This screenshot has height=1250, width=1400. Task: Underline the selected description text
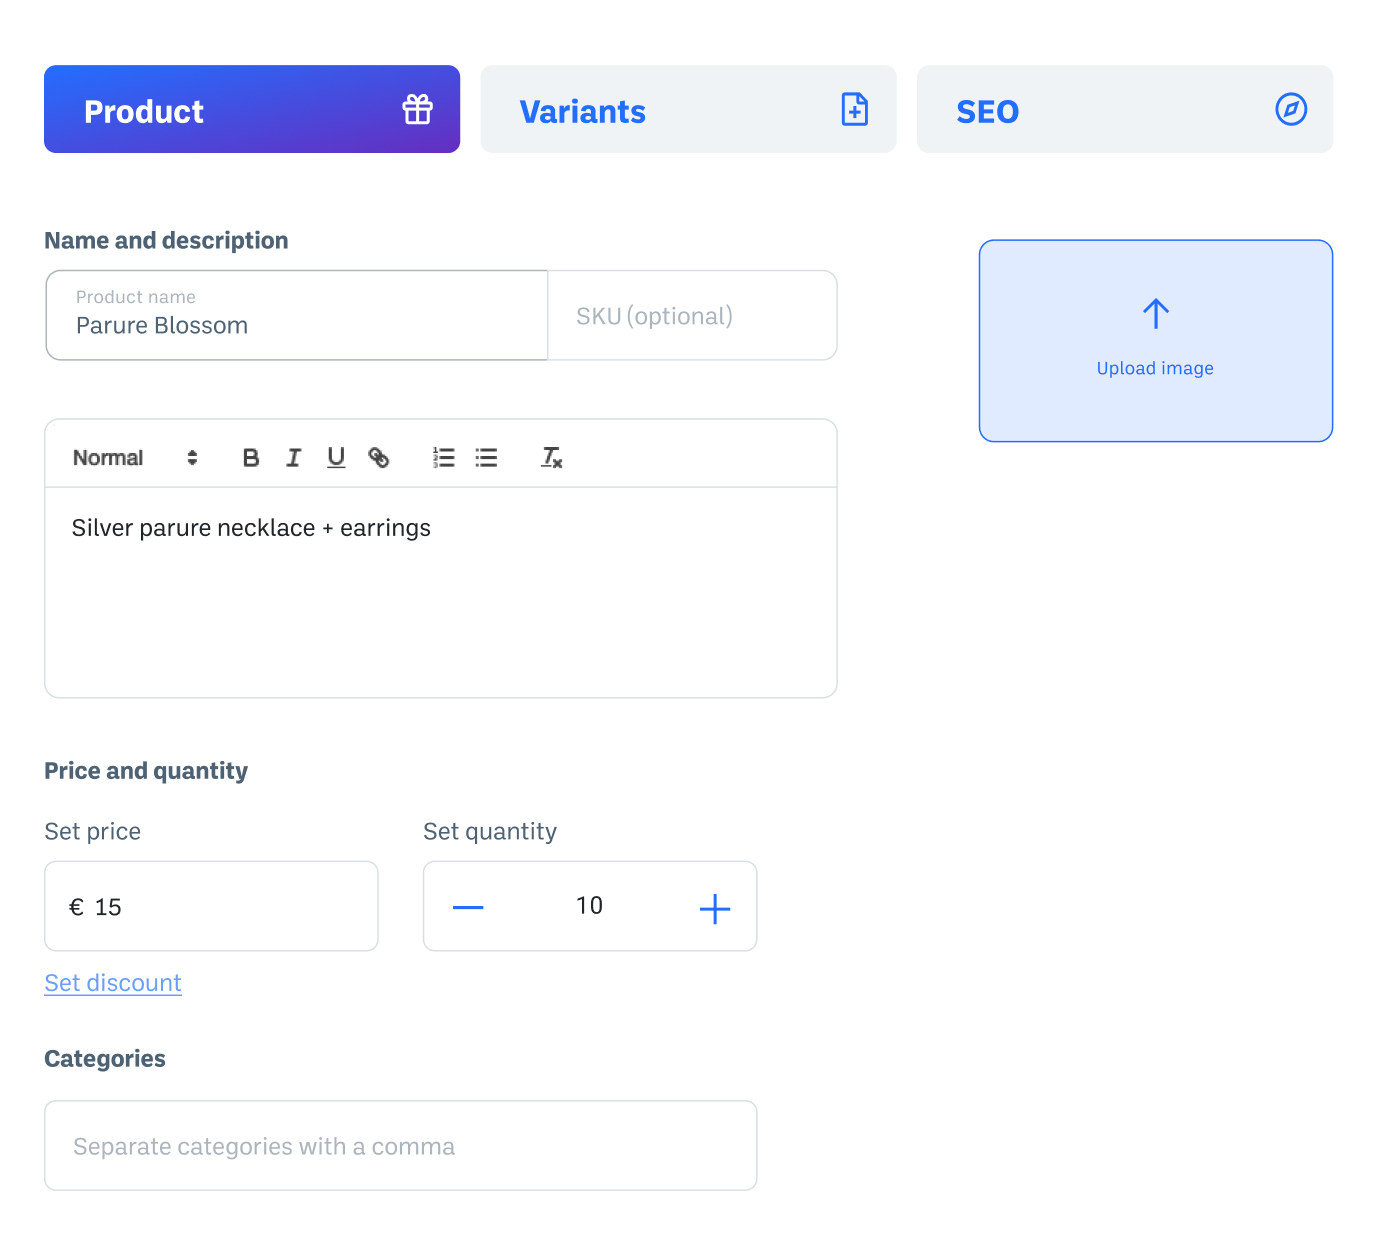click(x=336, y=458)
